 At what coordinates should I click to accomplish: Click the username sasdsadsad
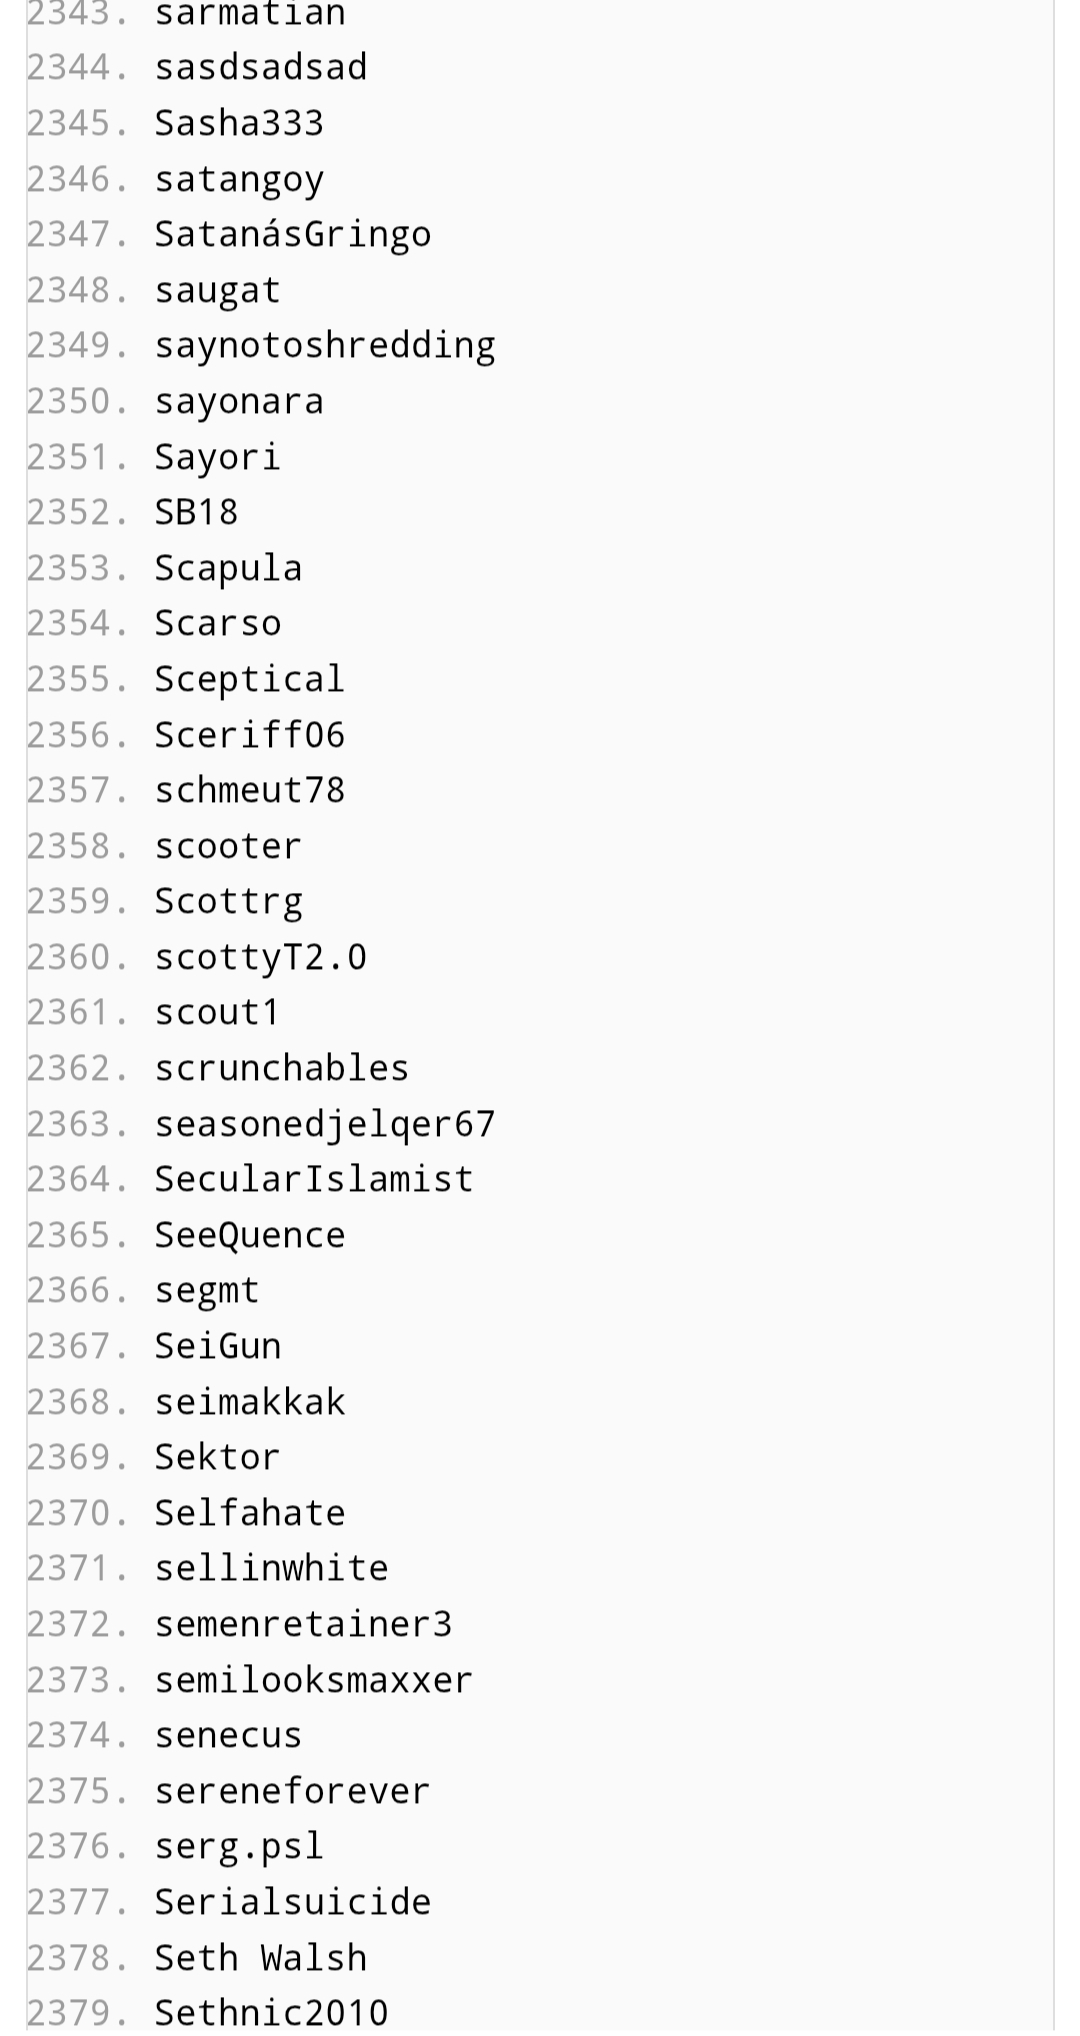click(261, 67)
